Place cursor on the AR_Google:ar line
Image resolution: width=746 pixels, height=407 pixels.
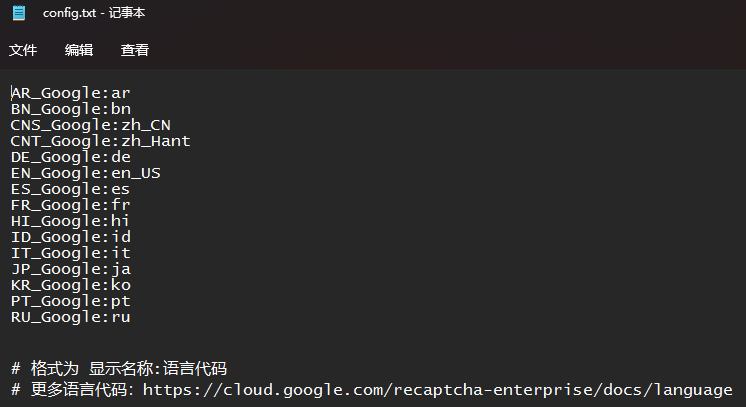point(70,93)
